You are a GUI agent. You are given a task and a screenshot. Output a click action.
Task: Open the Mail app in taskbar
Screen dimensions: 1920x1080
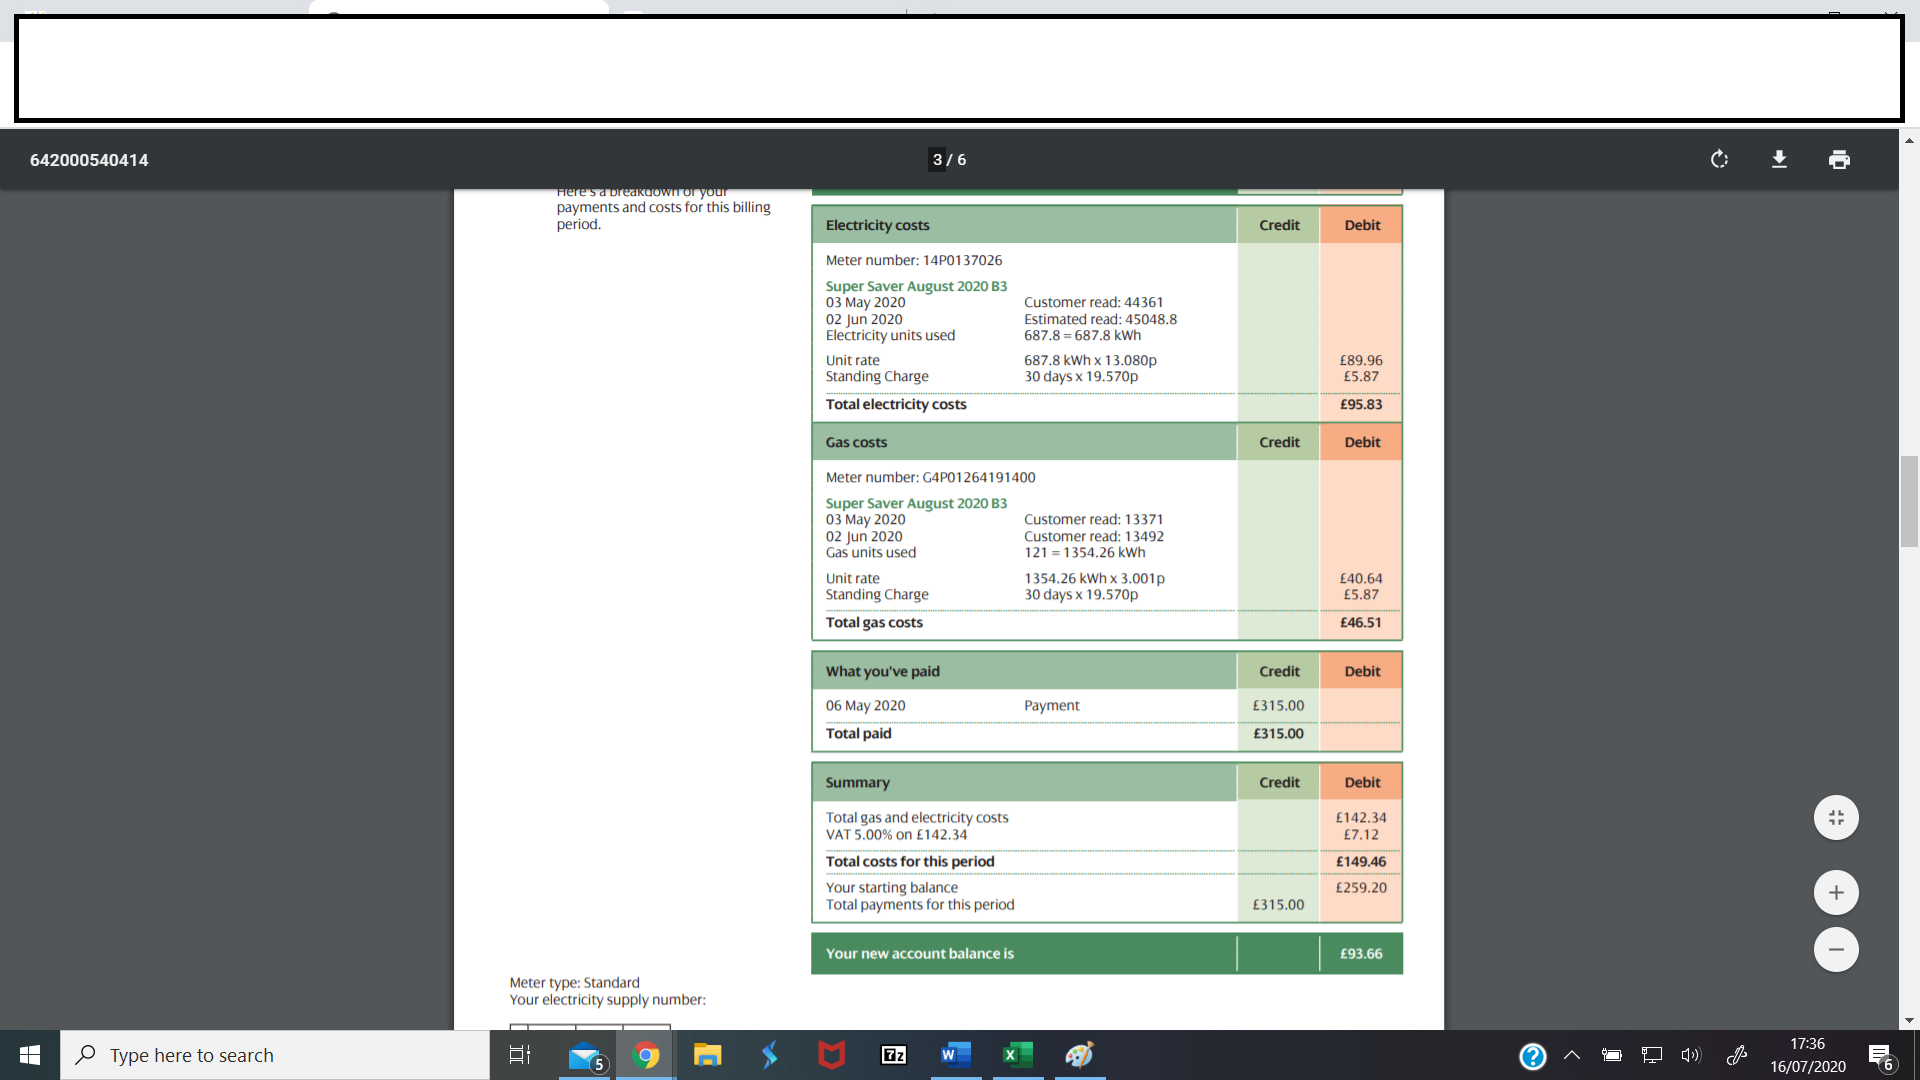585,1056
